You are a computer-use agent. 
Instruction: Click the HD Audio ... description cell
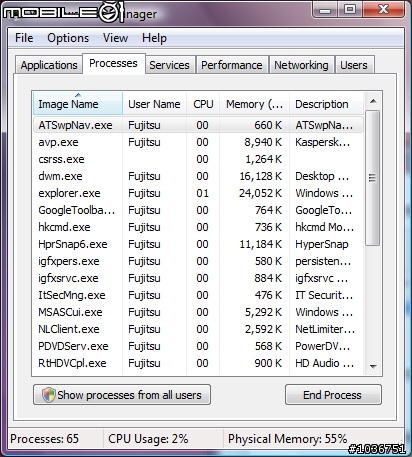point(324,363)
